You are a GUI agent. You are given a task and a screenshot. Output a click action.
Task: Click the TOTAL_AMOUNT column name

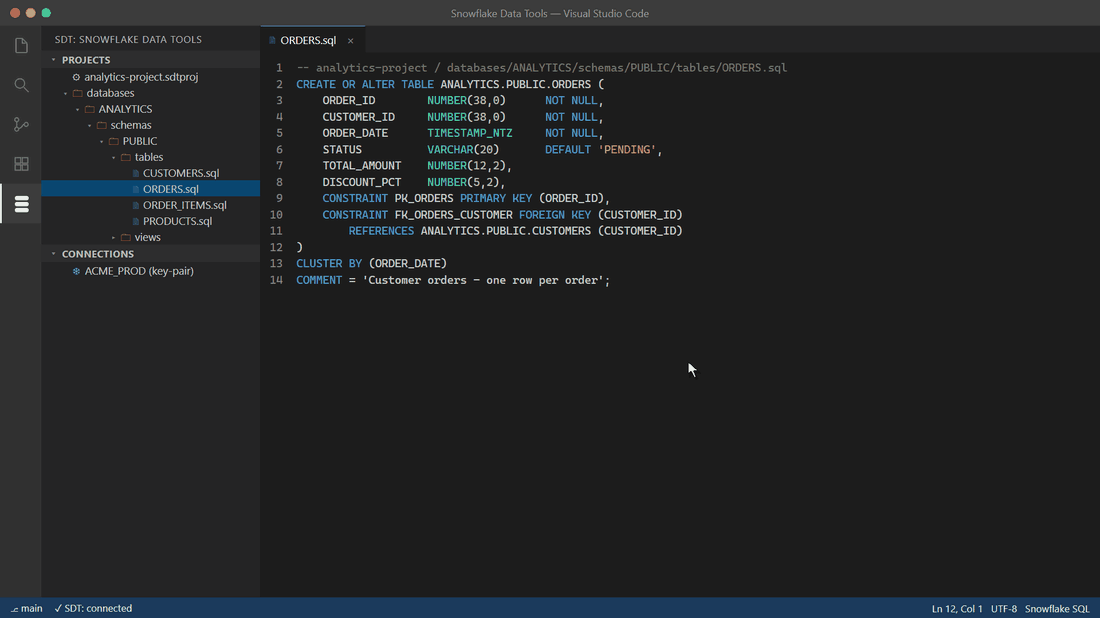pyautogui.click(x=362, y=166)
